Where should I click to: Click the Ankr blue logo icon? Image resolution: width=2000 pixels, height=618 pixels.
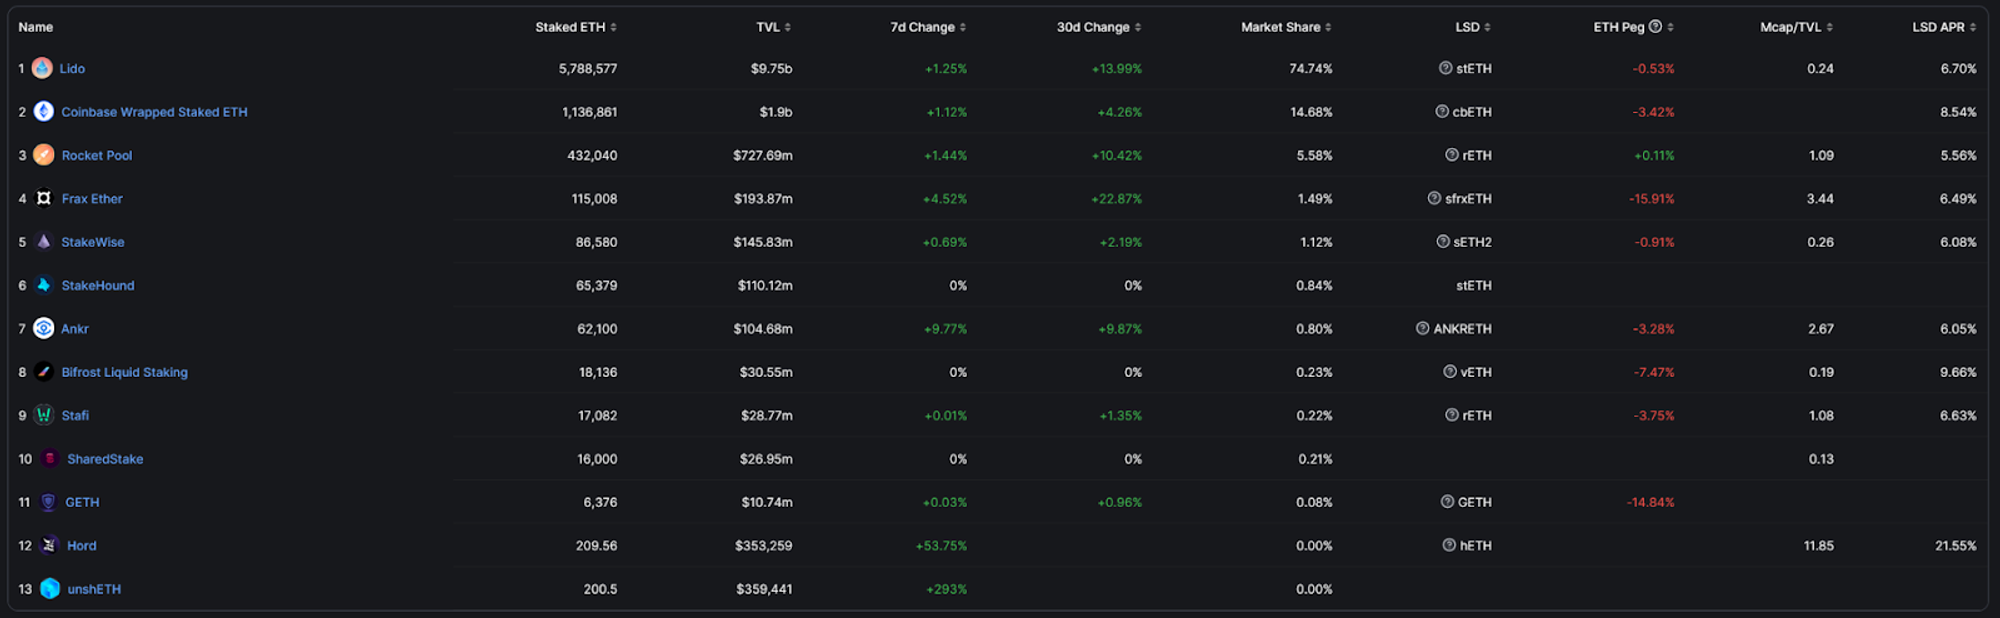[x=44, y=328]
